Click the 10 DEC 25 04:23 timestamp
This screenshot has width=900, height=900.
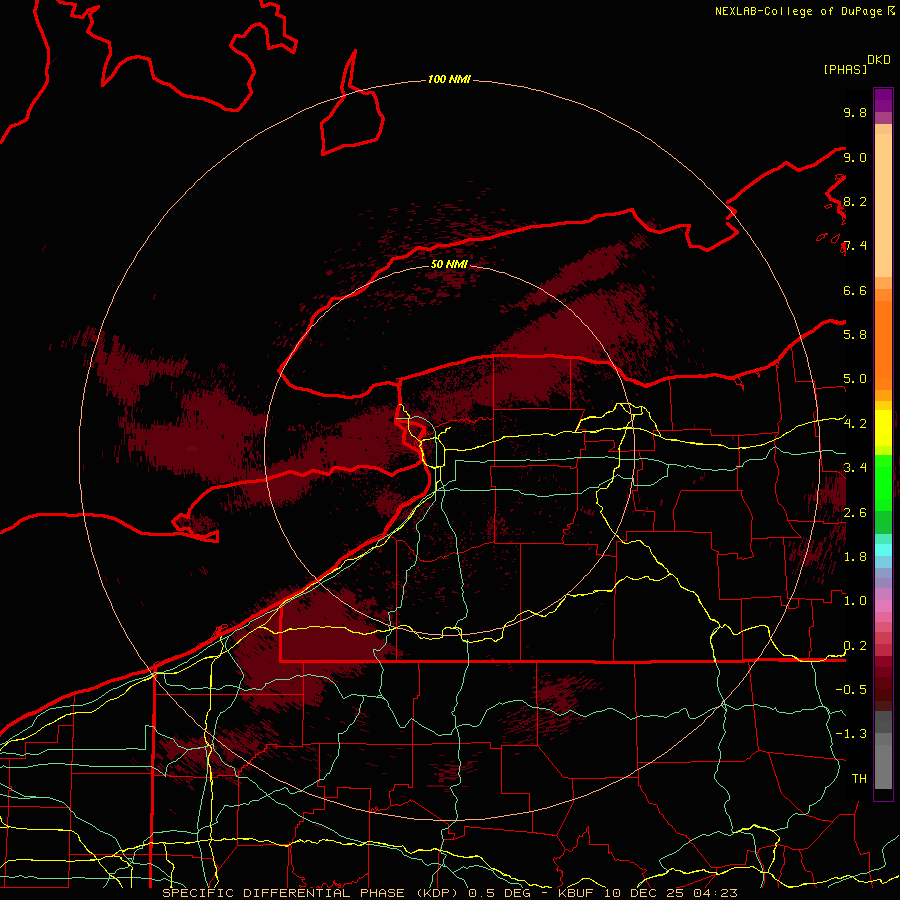(x=670, y=893)
